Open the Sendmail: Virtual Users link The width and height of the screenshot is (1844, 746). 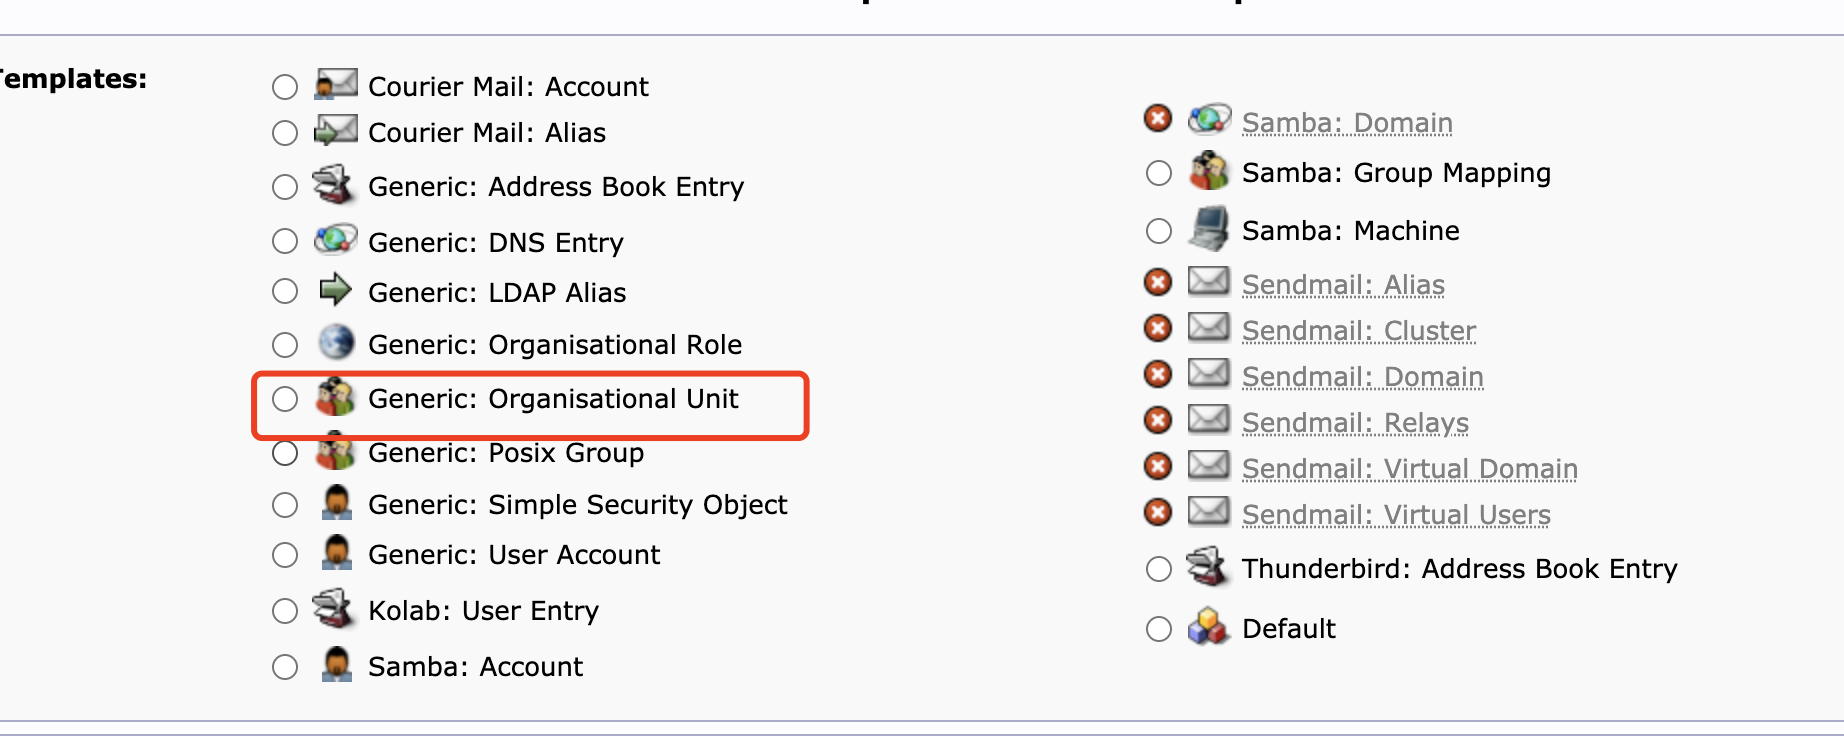click(1396, 515)
